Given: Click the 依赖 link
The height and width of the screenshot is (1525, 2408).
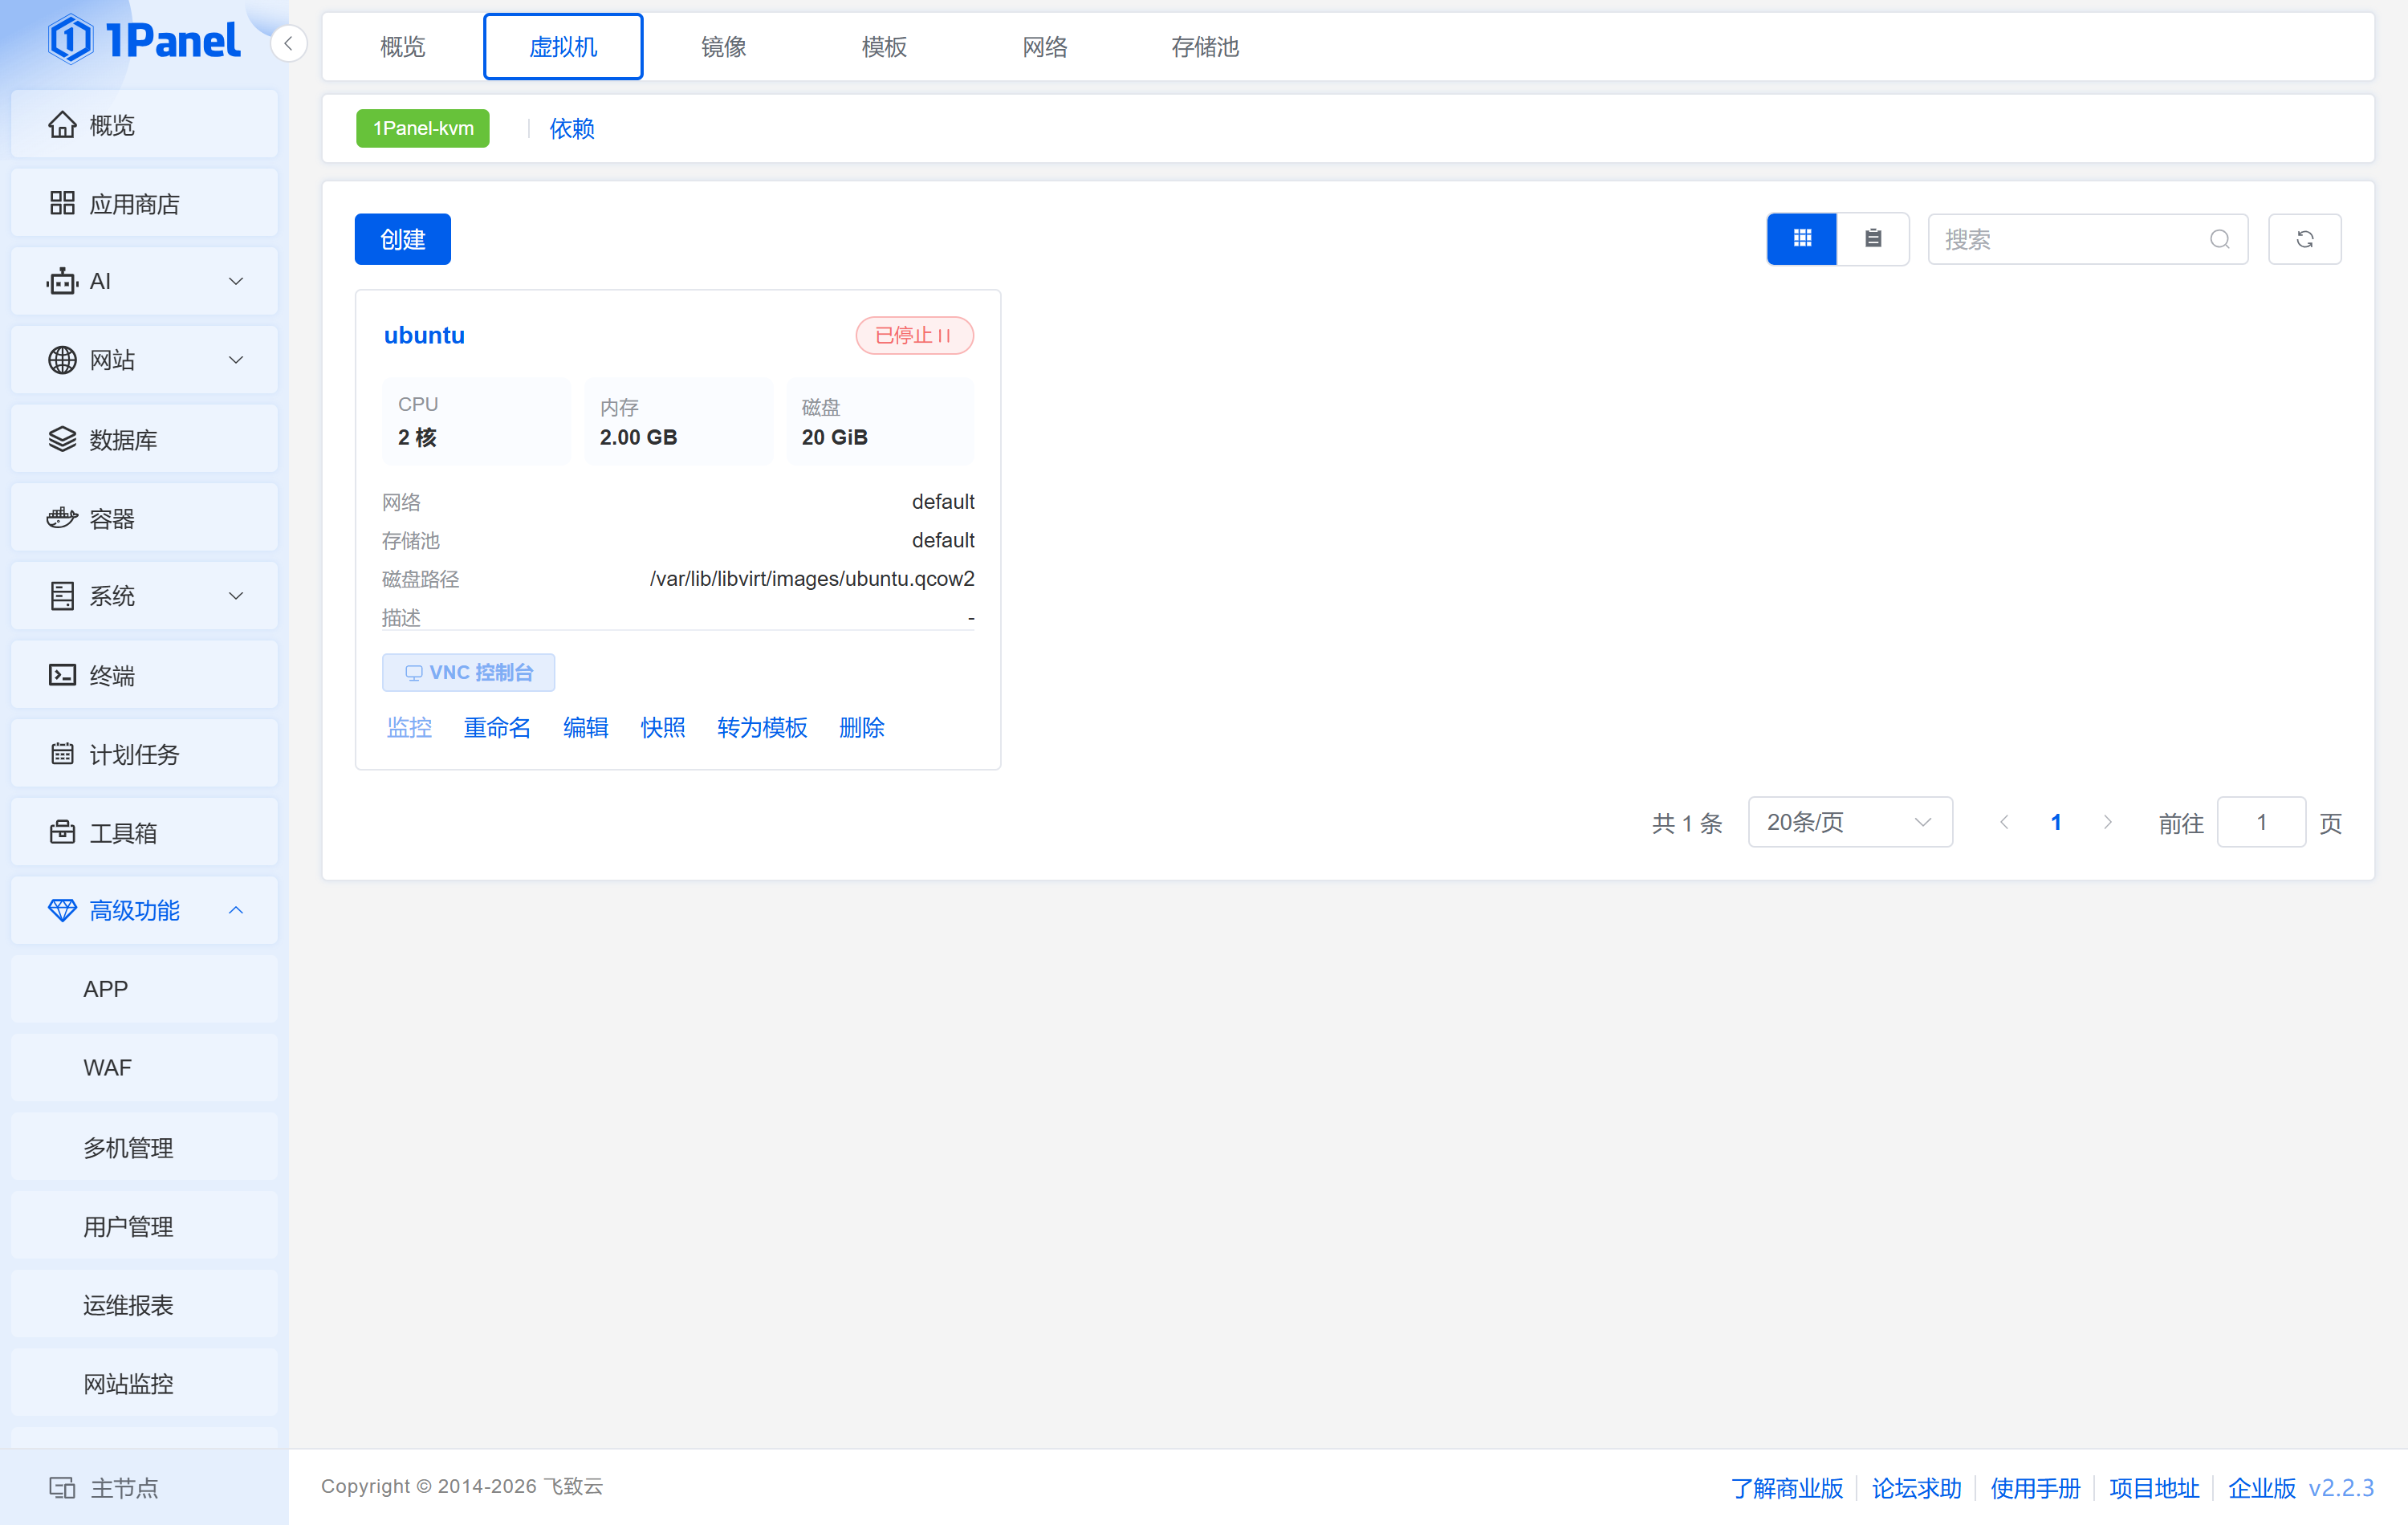Looking at the screenshot, I should coord(572,128).
